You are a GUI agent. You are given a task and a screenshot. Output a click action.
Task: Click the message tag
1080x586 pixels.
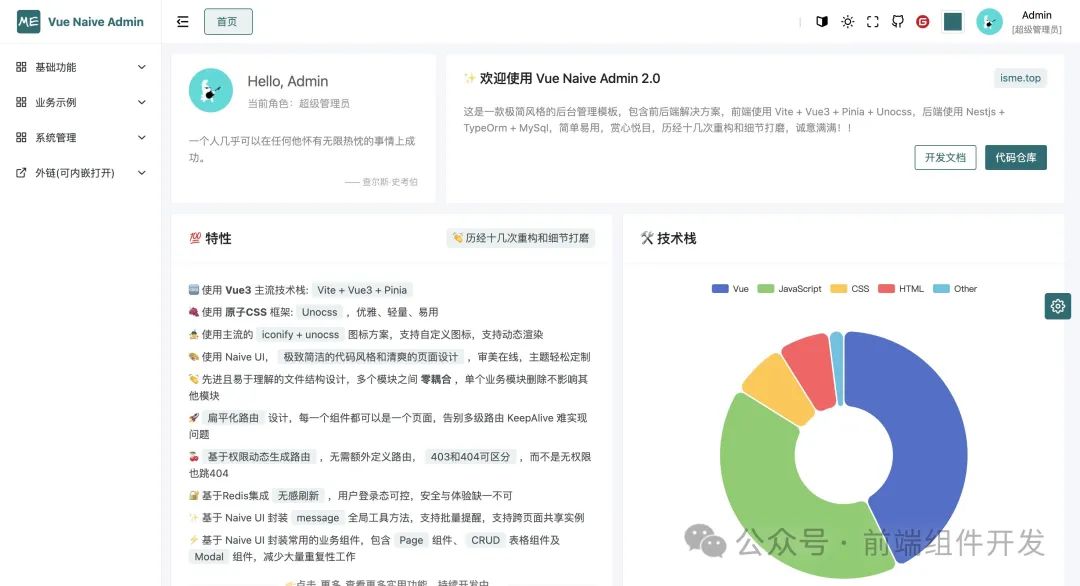coord(318,518)
